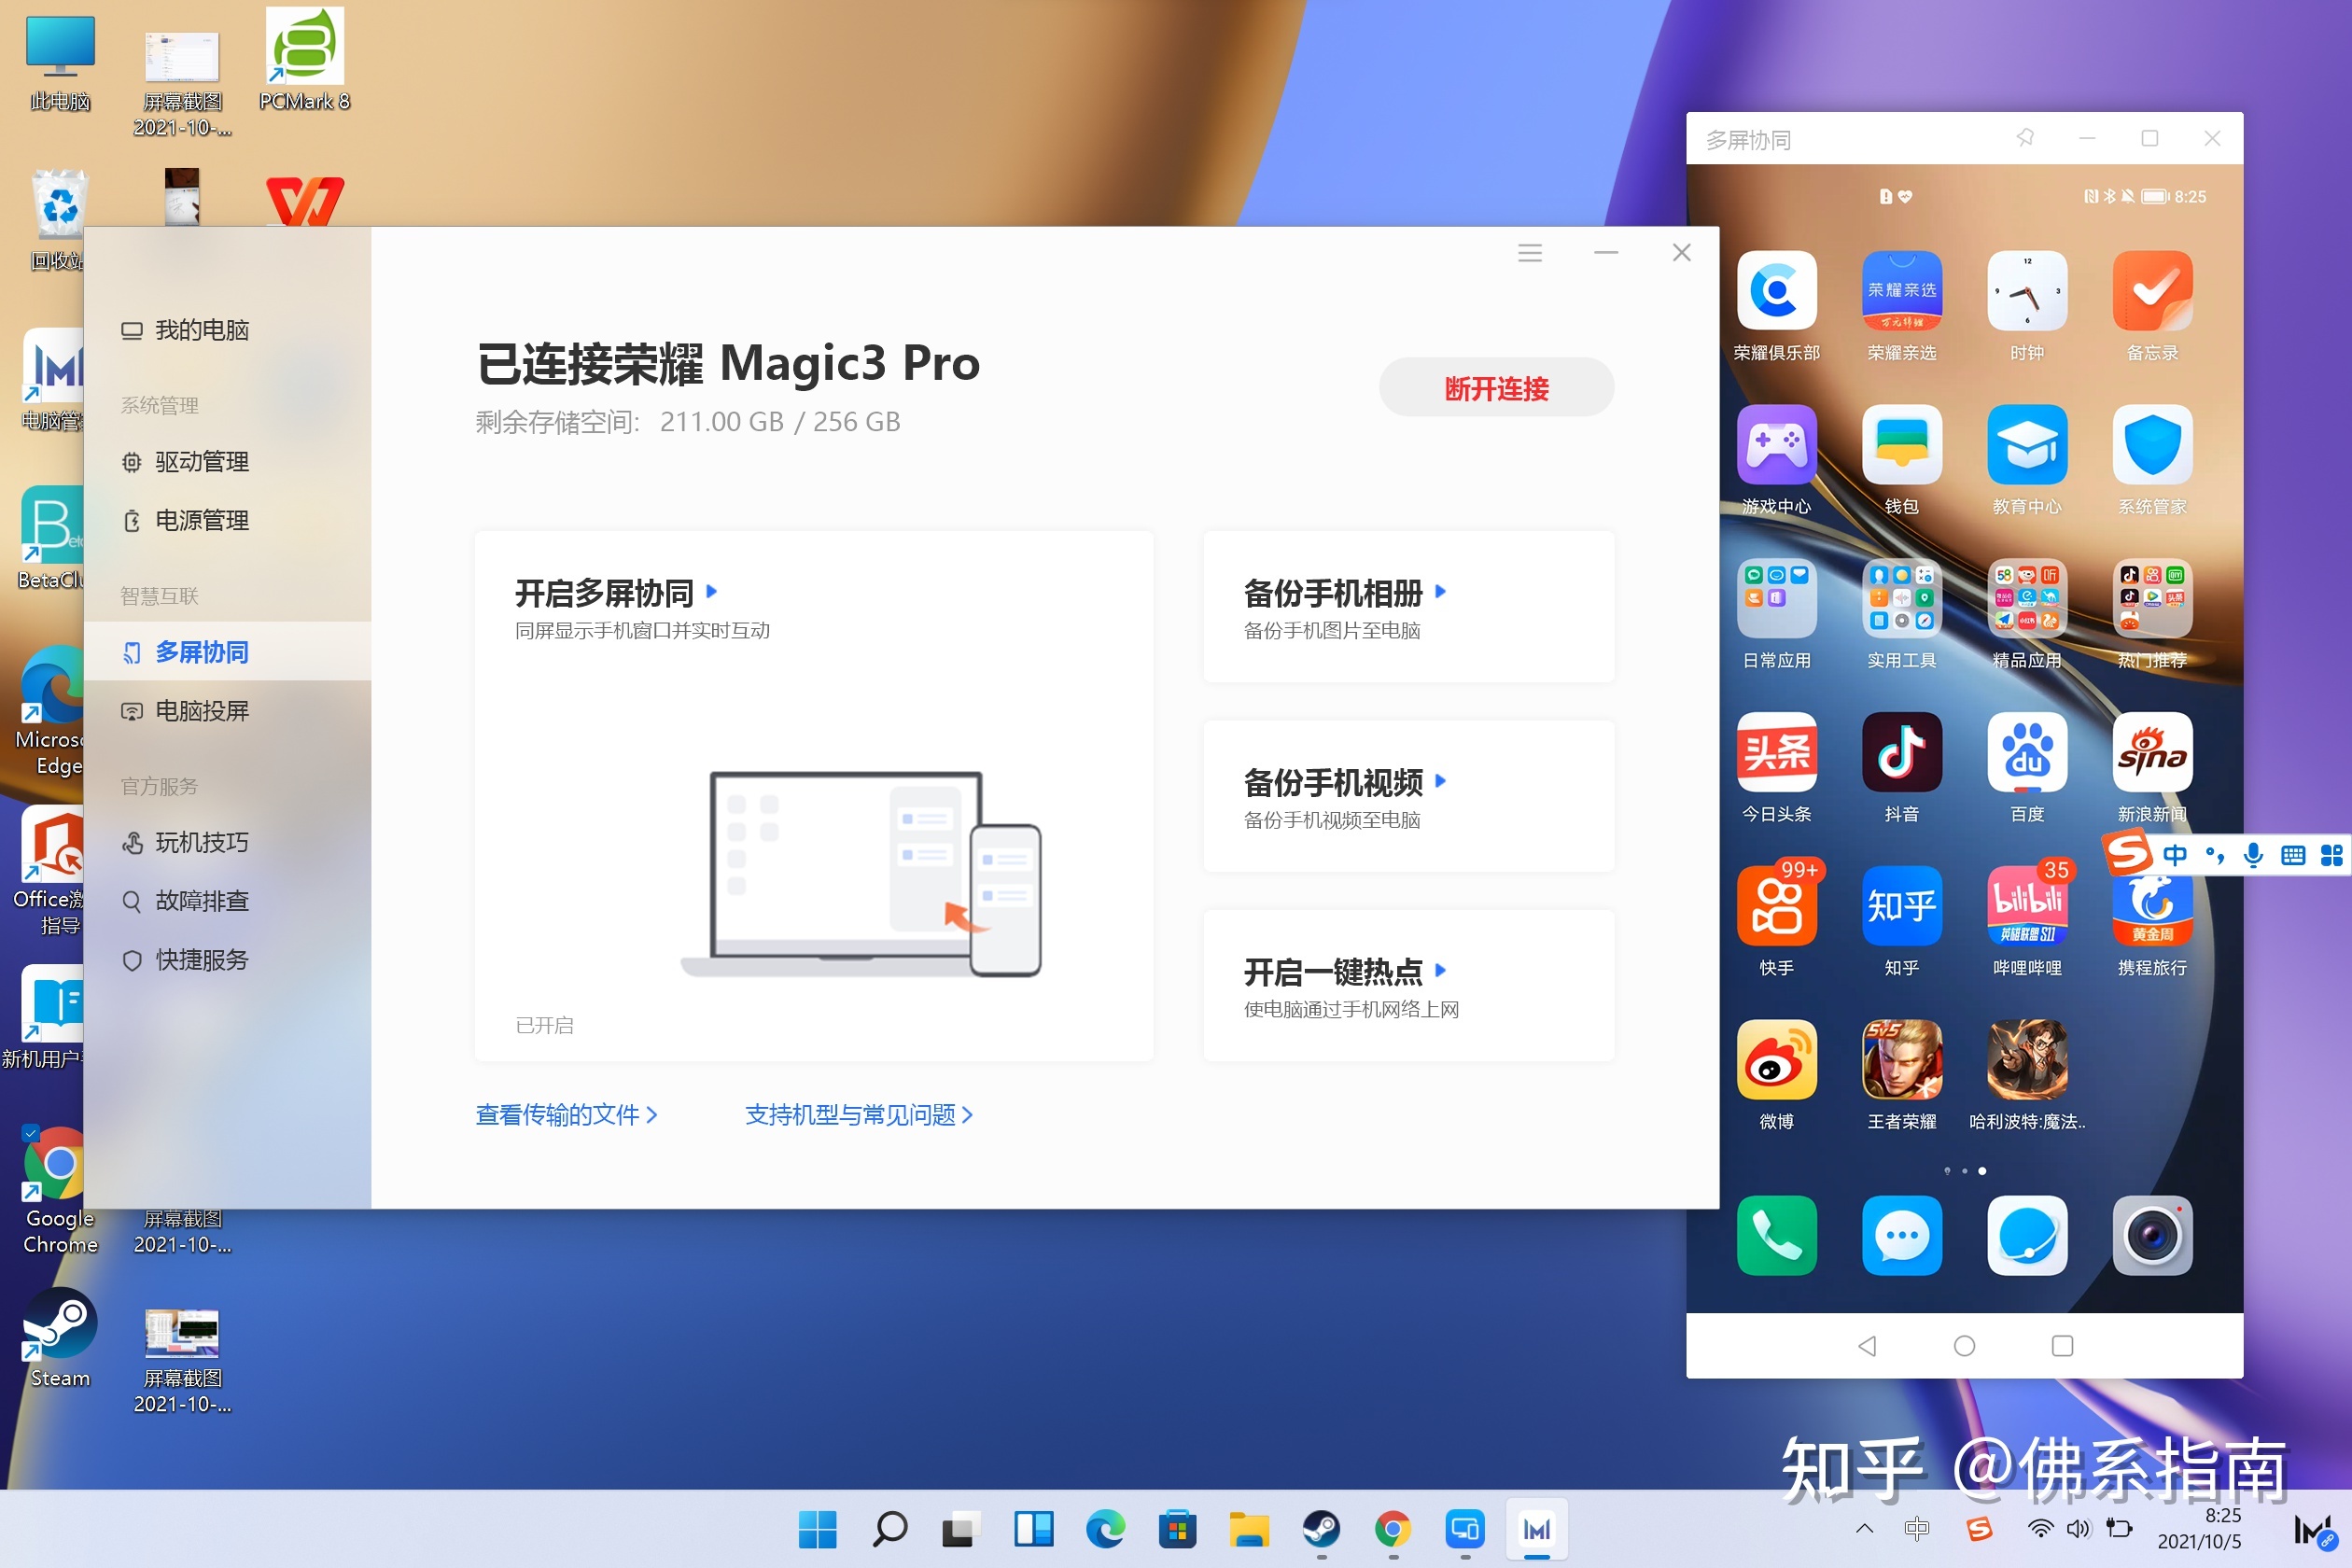Open the camera app in the phone dock
Image resolution: width=2352 pixels, height=1568 pixels.
(2151, 1236)
